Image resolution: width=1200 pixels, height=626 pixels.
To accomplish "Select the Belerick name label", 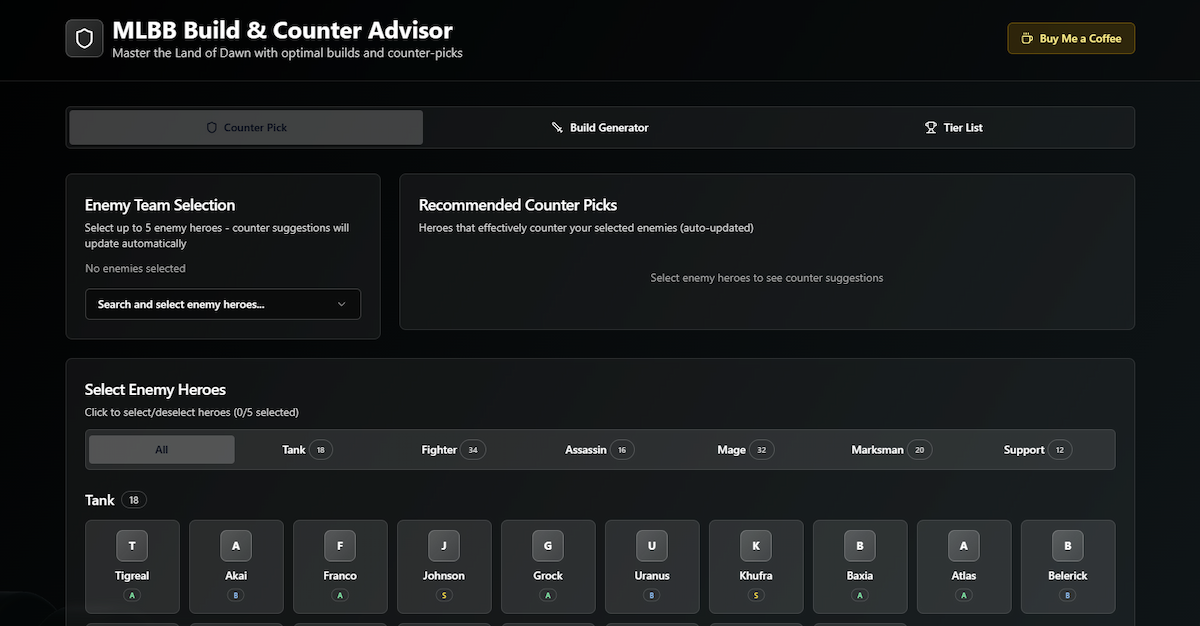I will pyautogui.click(x=1068, y=576).
